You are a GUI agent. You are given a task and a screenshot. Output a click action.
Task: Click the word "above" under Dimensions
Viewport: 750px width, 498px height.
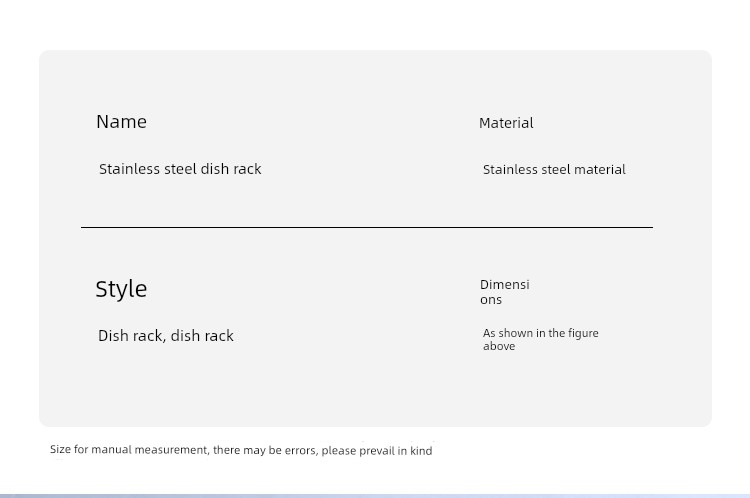[499, 346]
